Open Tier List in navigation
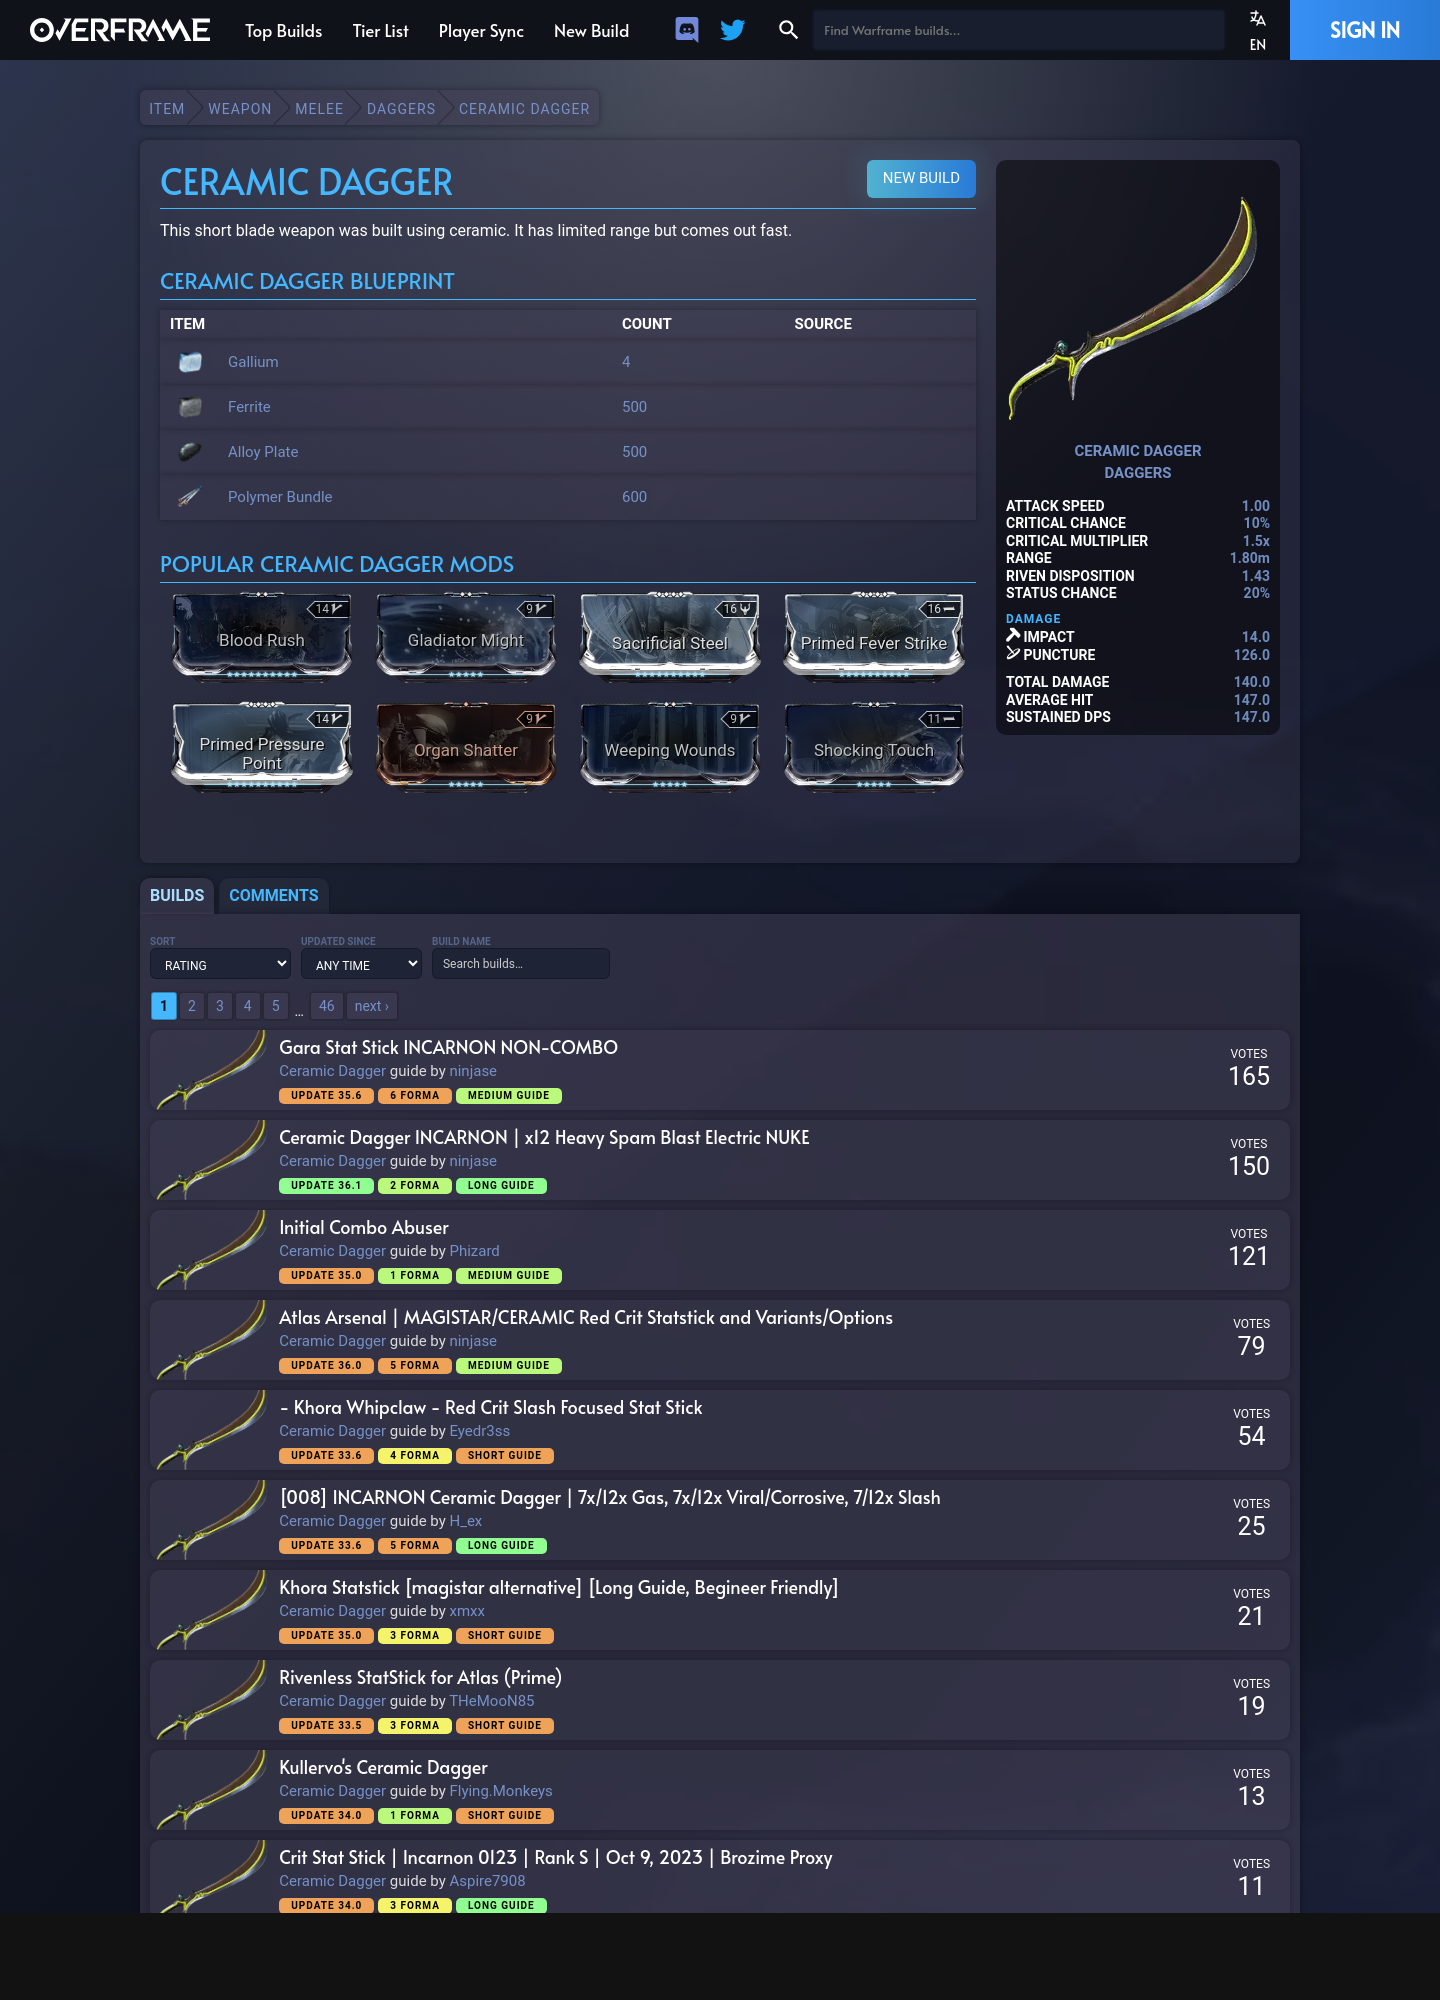The height and width of the screenshot is (2000, 1440). (x=380, y=31)
